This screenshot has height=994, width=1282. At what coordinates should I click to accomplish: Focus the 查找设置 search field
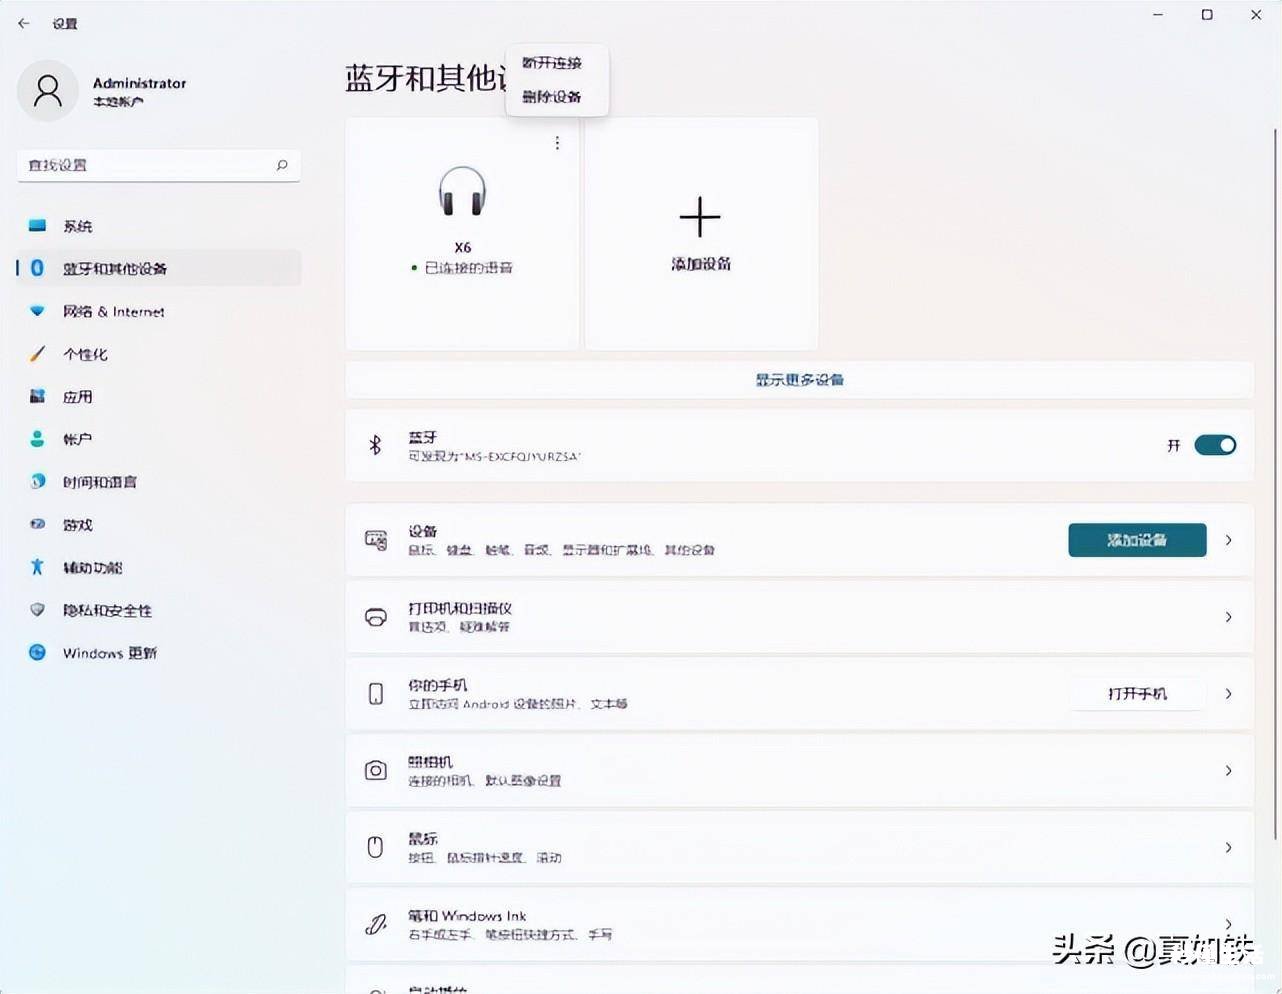(x=159, y=165)
